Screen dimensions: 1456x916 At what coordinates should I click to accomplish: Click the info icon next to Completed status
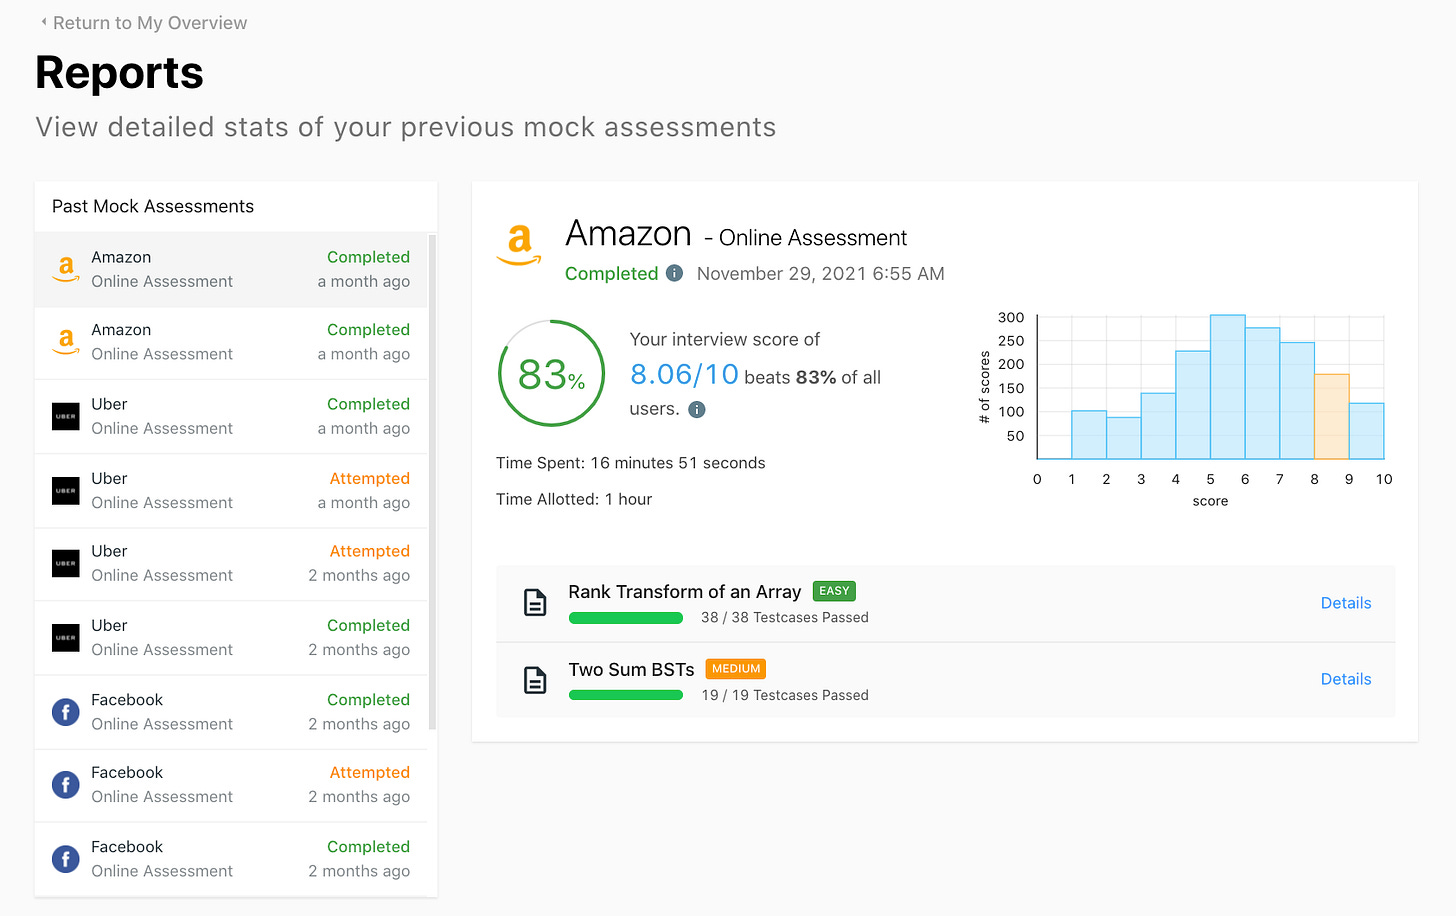pos(675,273)
